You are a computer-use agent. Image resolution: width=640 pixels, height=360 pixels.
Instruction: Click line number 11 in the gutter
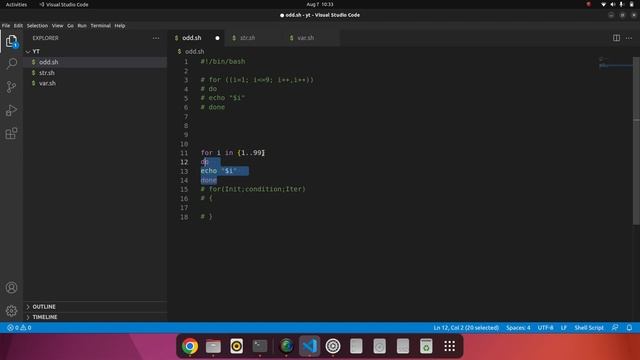[184, 153]
